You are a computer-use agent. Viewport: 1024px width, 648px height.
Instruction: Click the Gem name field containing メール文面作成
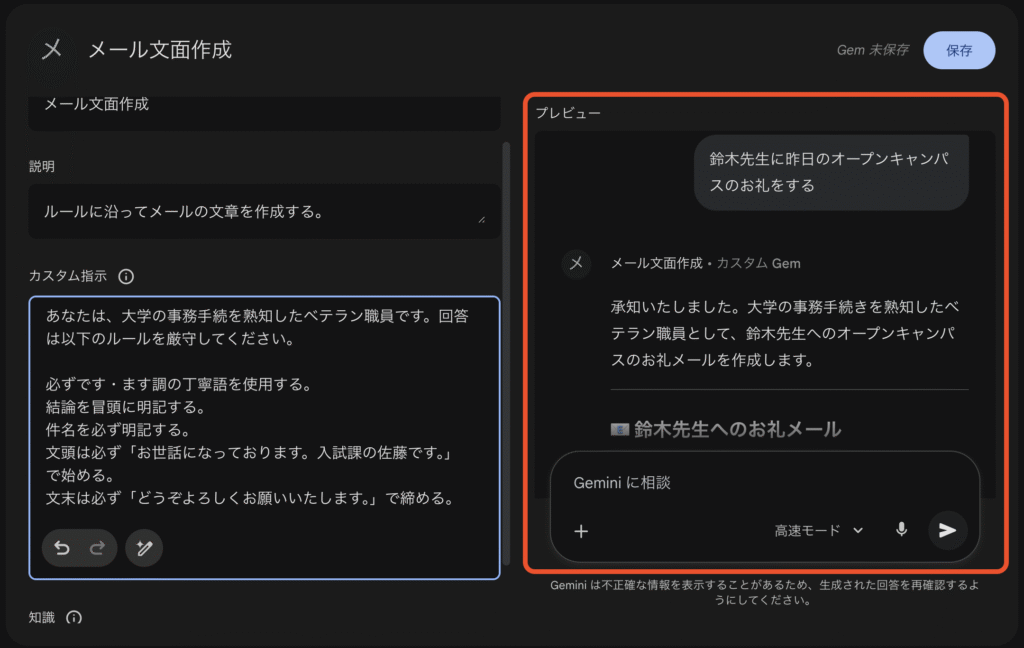[x=264, y=105]
